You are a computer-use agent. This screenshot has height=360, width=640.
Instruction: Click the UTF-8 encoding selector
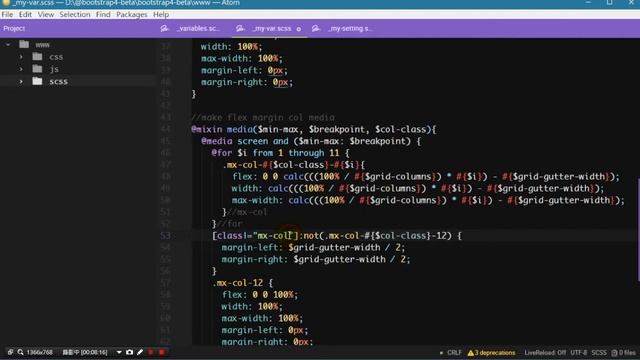point(578,353)
